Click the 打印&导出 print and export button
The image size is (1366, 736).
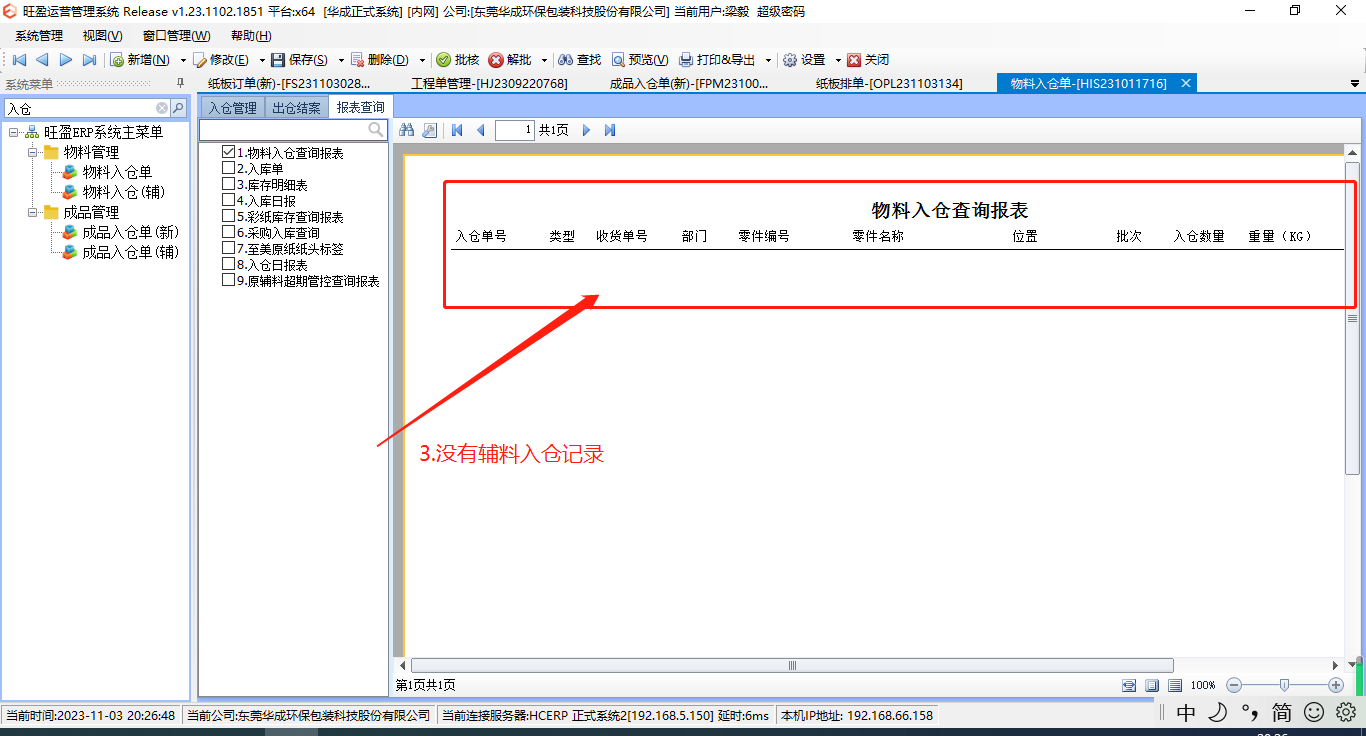717,60
